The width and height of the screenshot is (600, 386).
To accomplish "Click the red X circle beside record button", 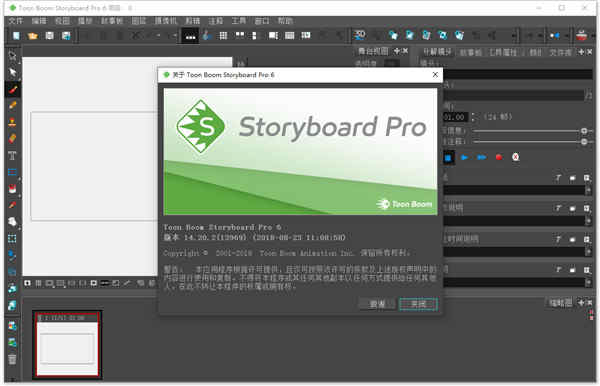I will pos(515,157).
